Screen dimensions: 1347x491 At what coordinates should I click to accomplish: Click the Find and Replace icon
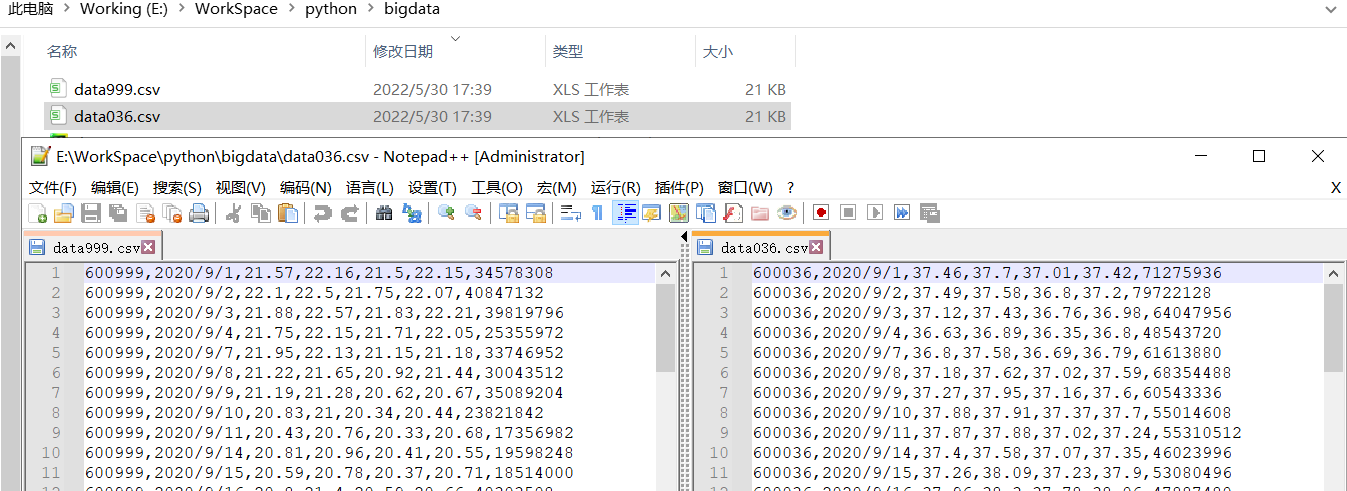[x=411, y=213]
